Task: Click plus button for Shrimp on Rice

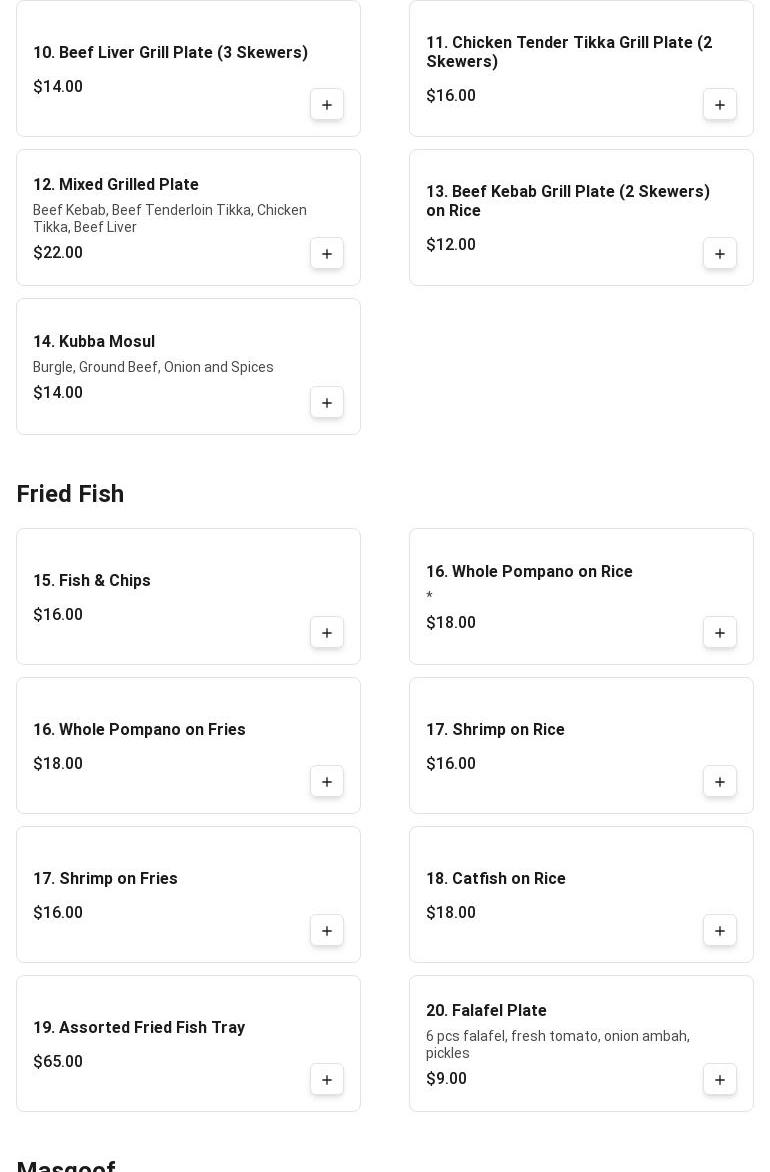Action: point(720,782)
